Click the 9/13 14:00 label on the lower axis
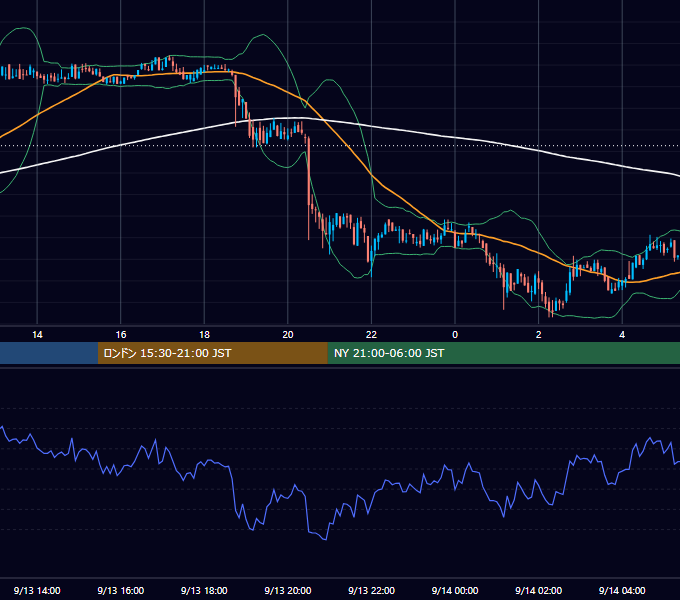The width and height of the screenshot is (680, 600). [37, 590]
